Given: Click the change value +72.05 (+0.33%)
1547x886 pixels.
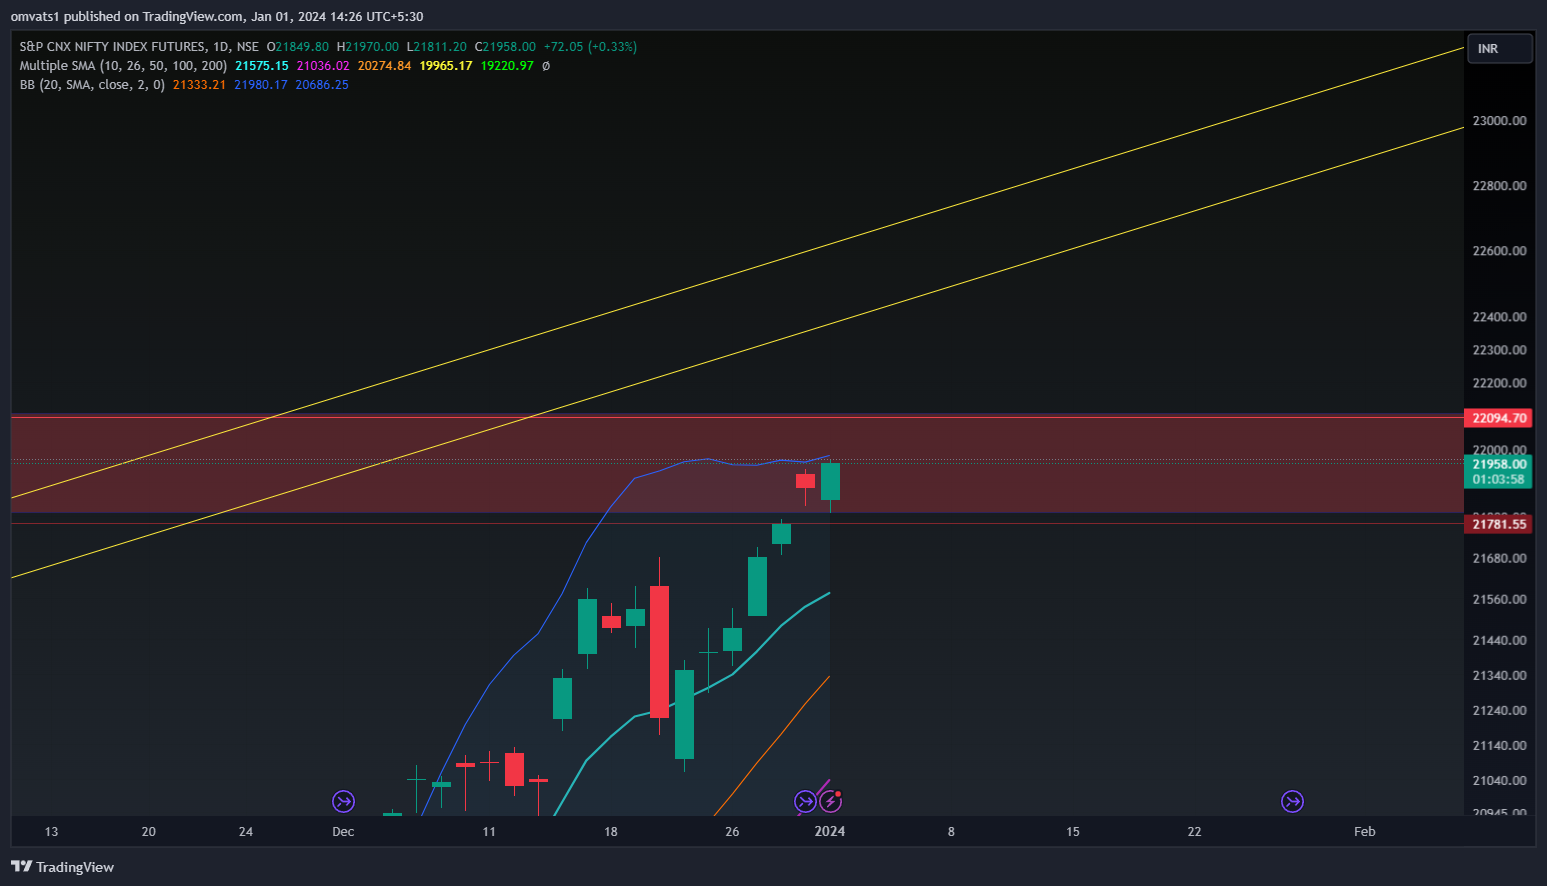Looking at the screenshot, I should (x=590, y=46).
